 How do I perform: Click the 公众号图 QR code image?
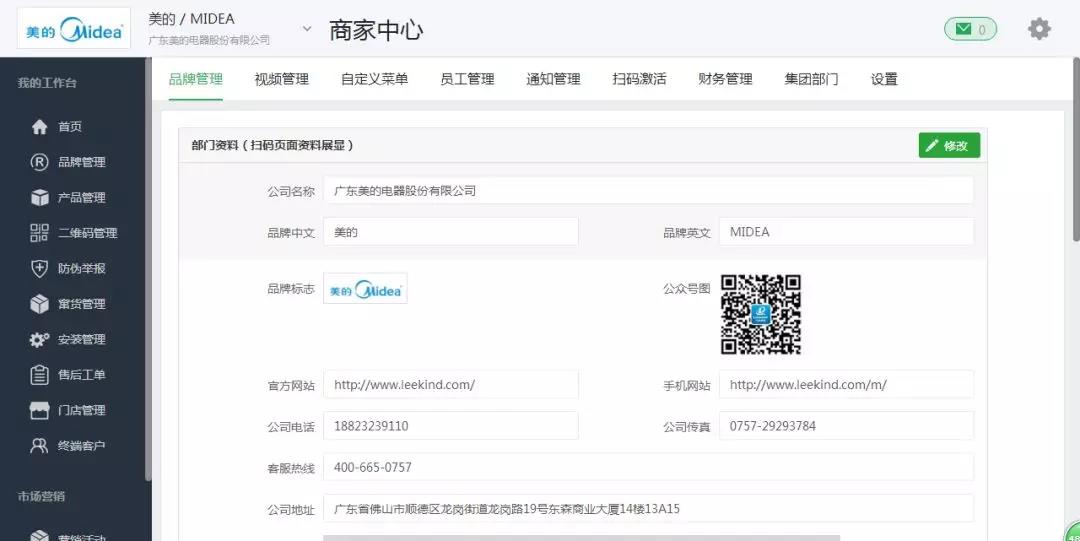760,314
